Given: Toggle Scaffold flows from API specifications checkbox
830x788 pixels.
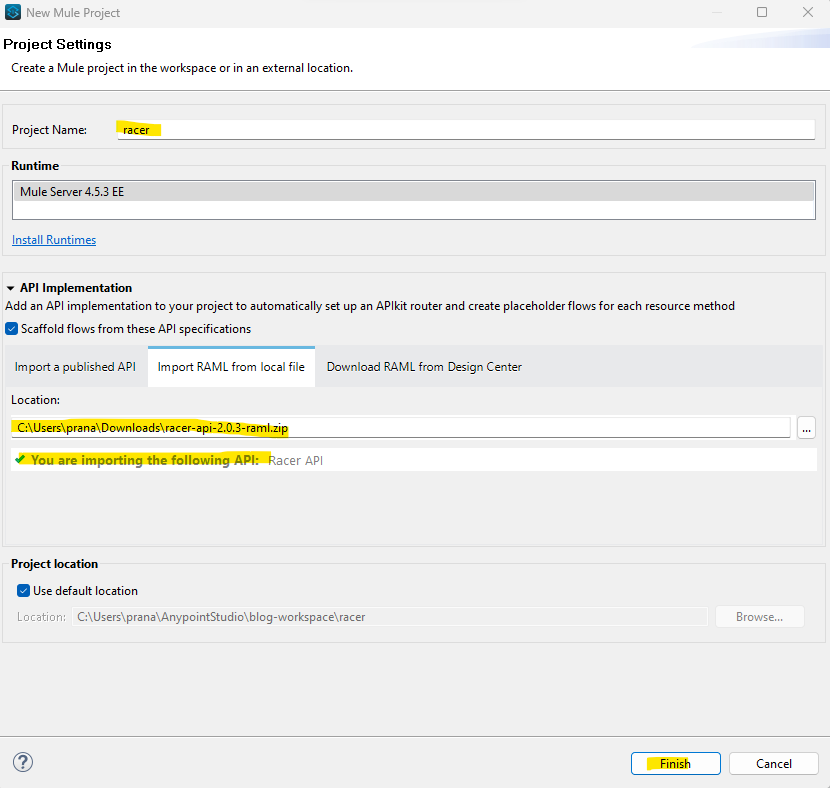Looking at the screenshot, I should (12, 329).
